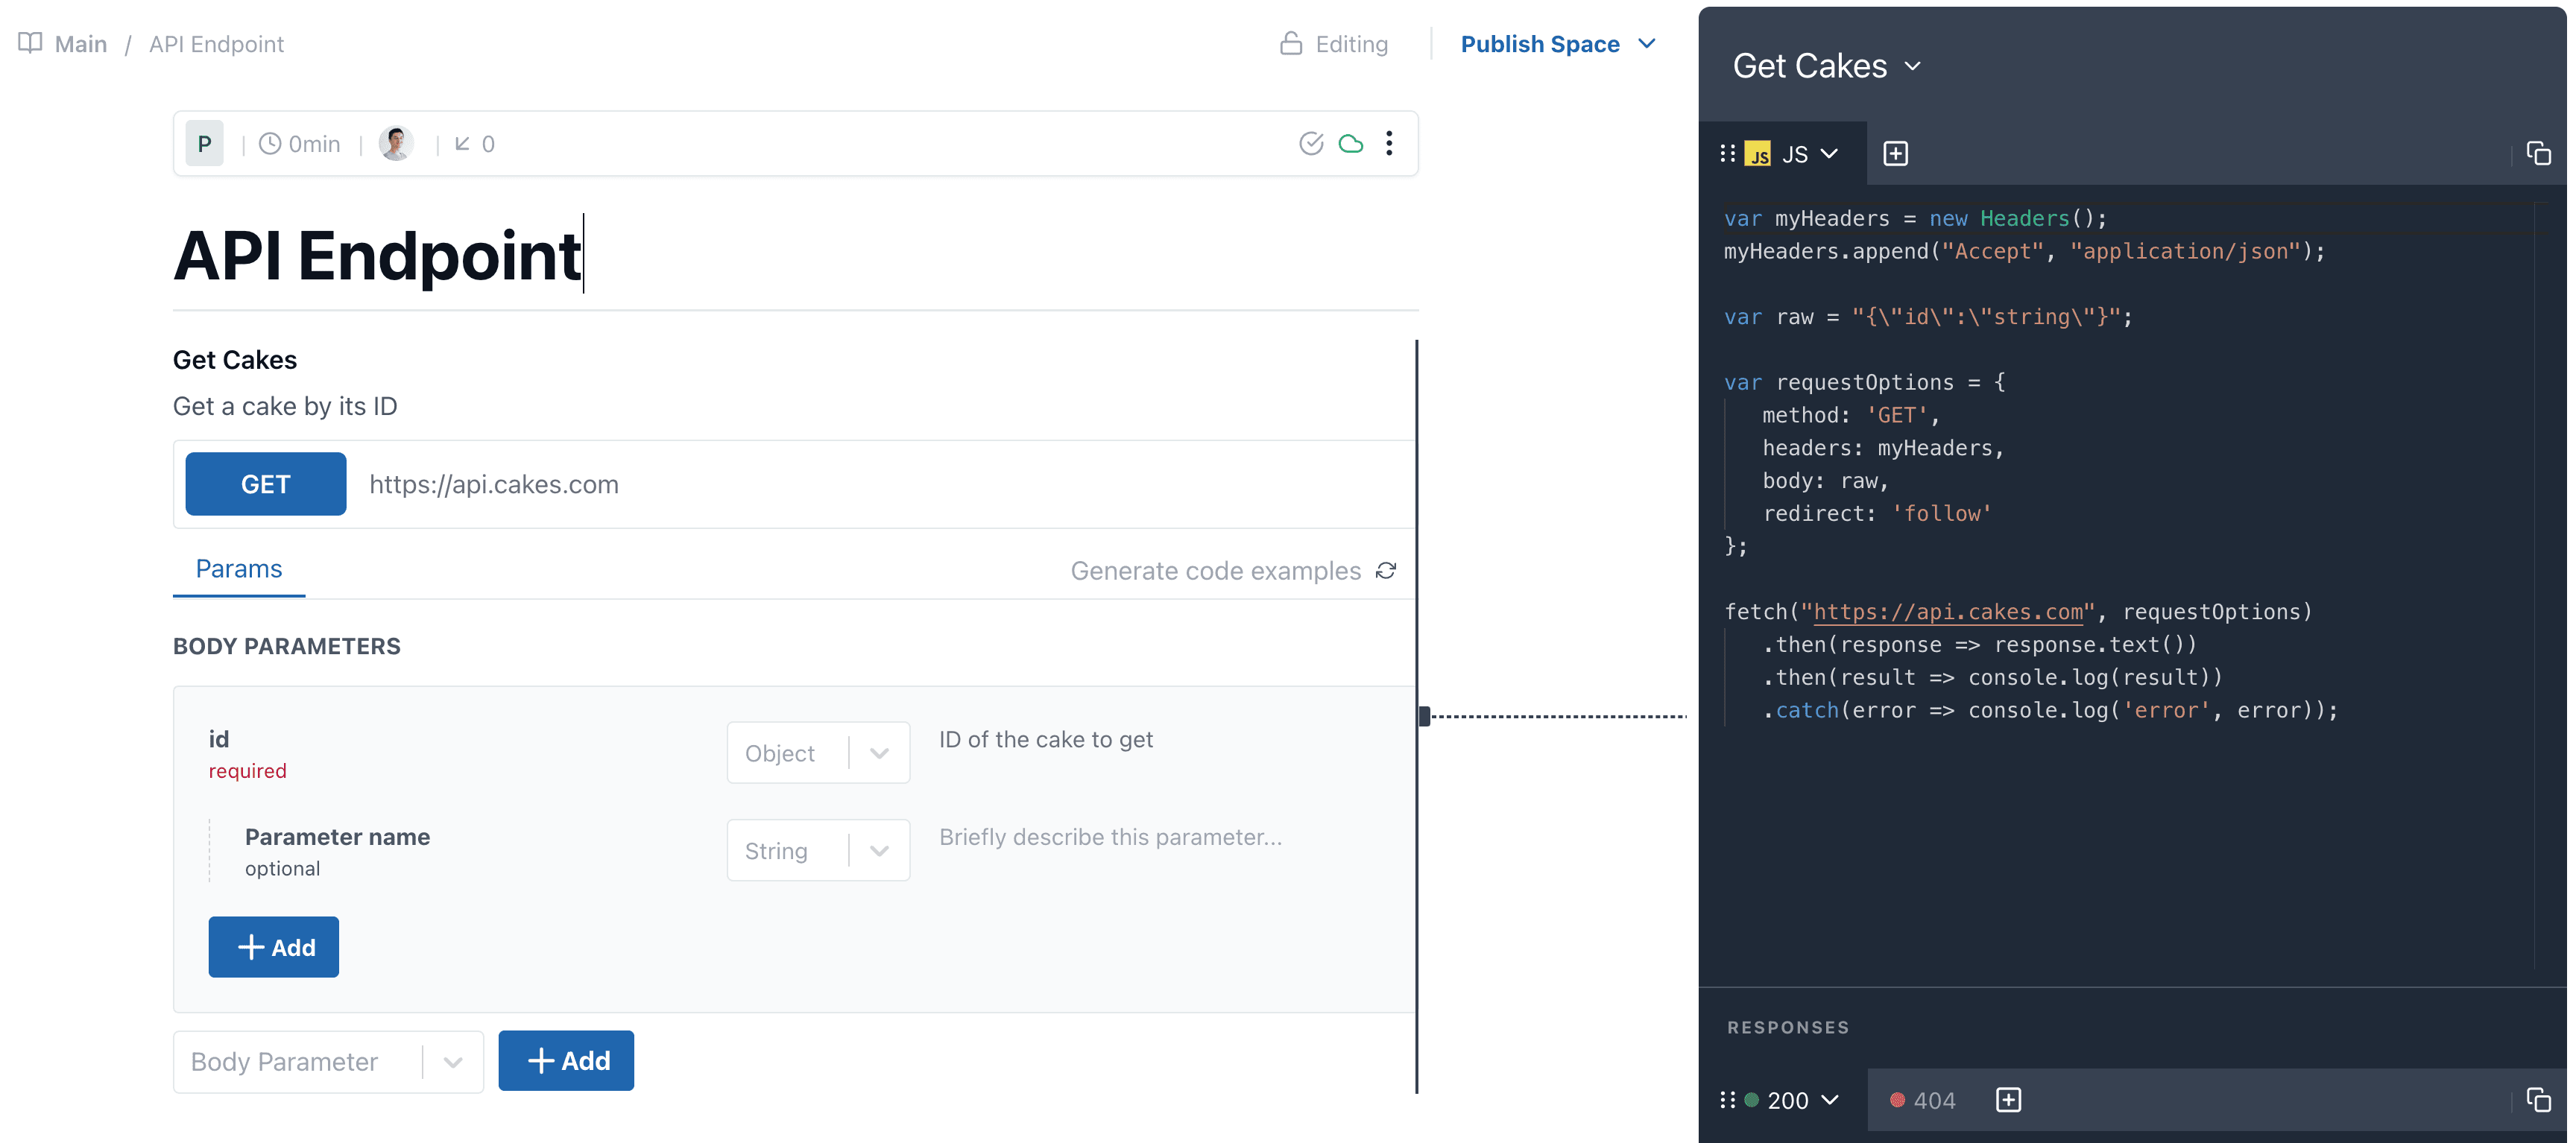Click the RESPONSES section label
This screenshot has height=1143, width=2576.
click(1788, 1028)
